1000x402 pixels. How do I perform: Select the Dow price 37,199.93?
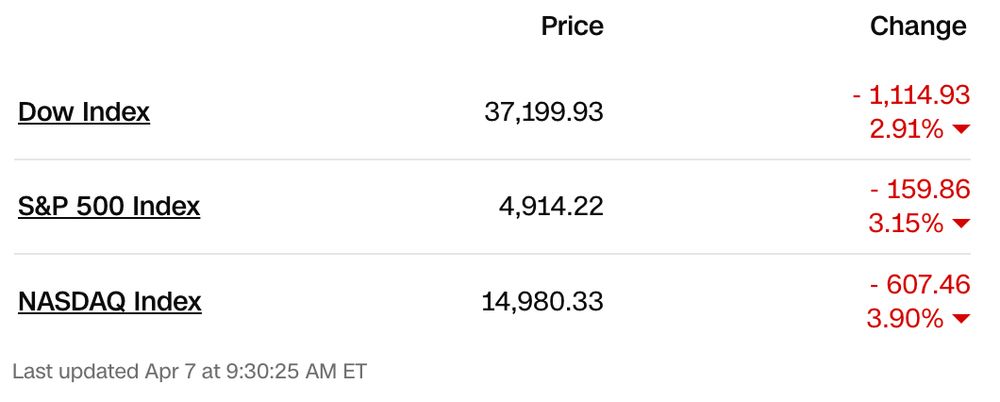(544, 112)
